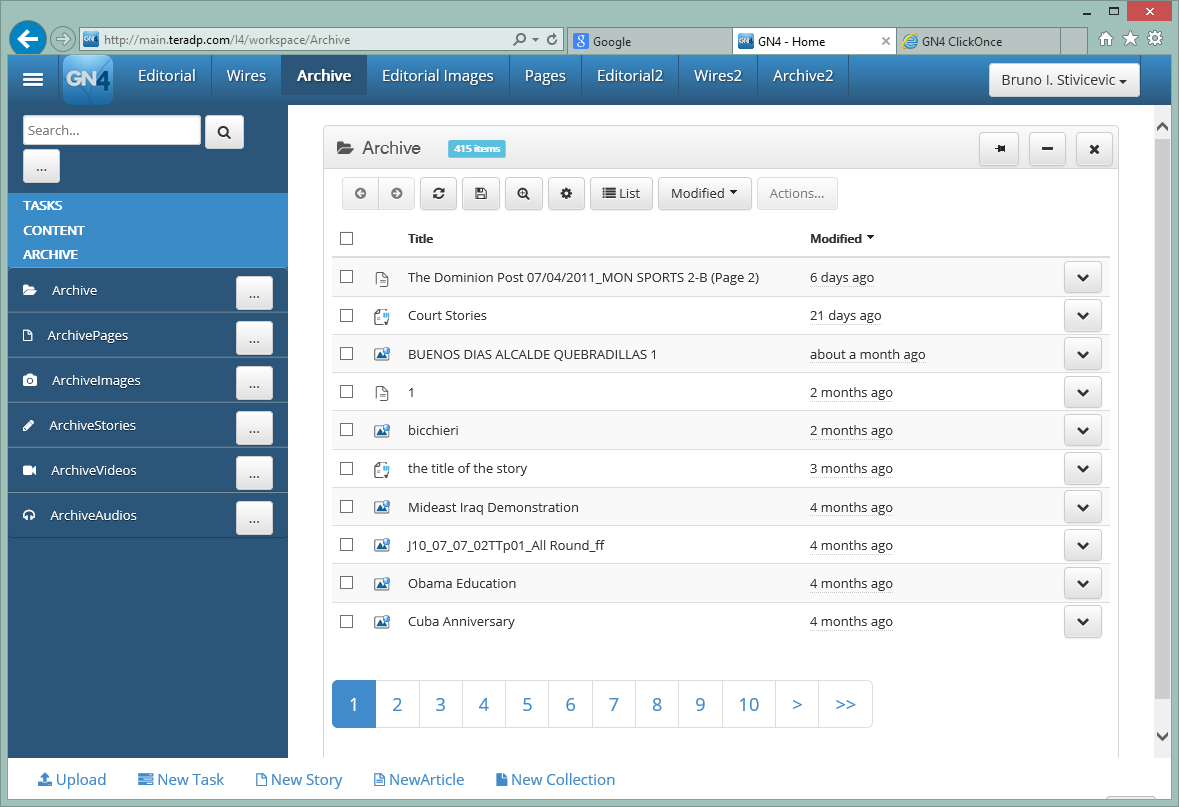Screen dimensions: 1179x807
Task: Go forward with the panel forward arrow
Action: tap(396, 193)
